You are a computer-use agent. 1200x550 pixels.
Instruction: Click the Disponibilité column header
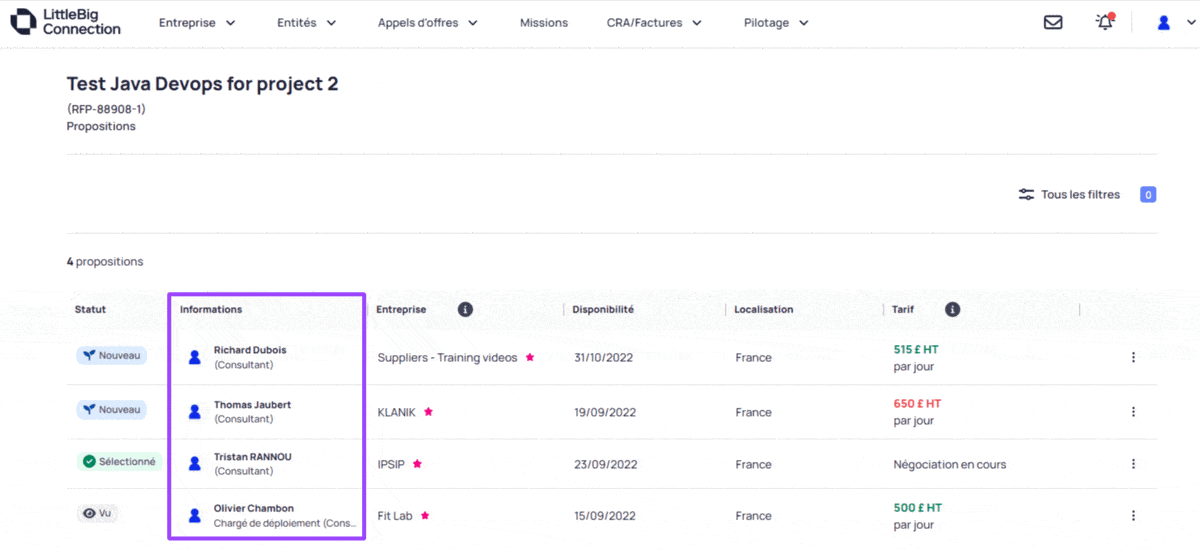pyautogui.click(x=603, y=310)
